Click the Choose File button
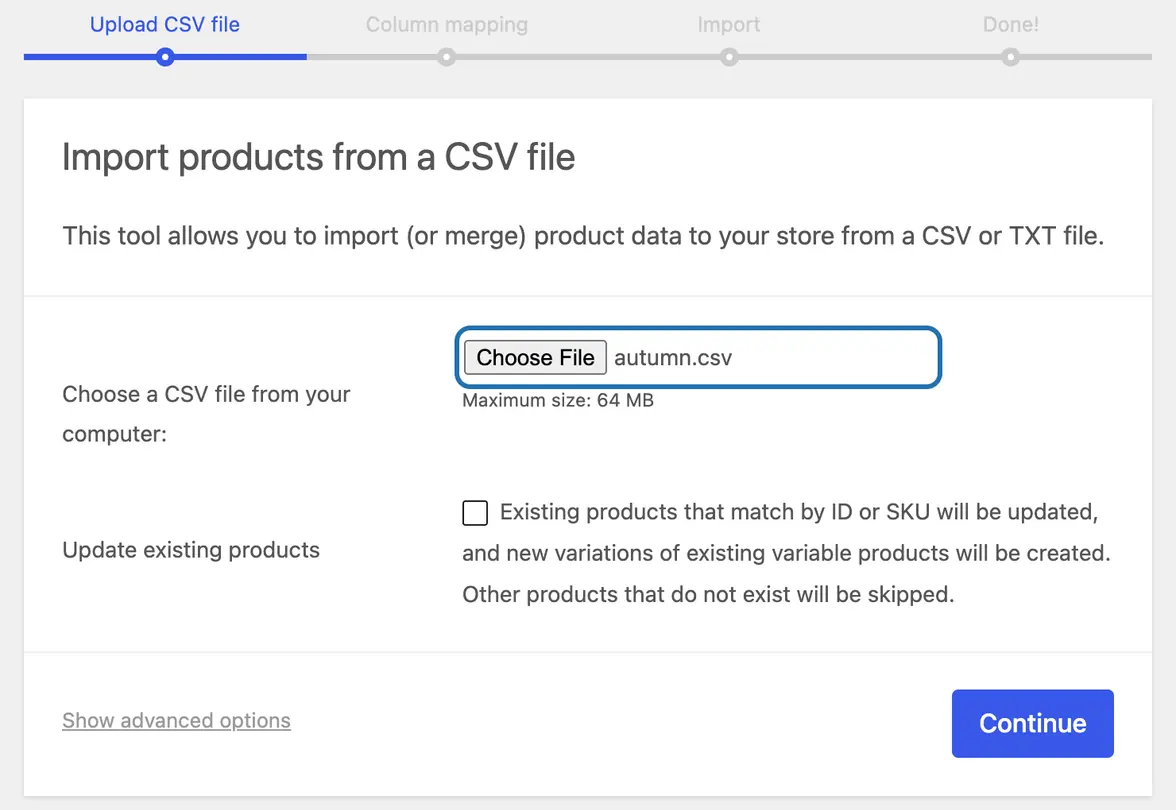Image resolution: width=1176 pixels, height=810 pixels. point(535,358)
